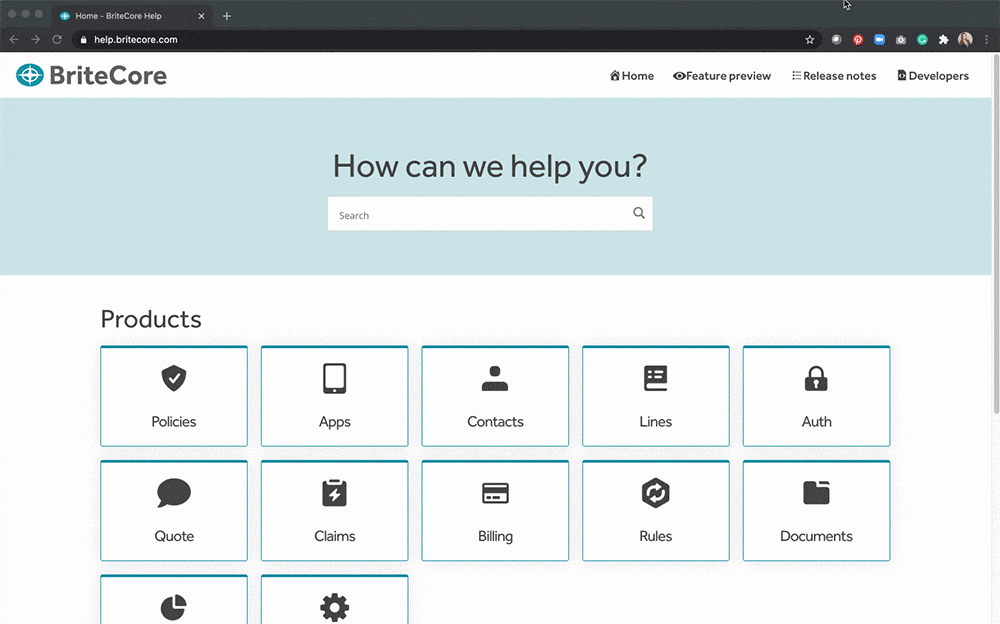The image size is (1000, 624).
Task: Click the browser back arrow
Action: pyautogui.click(x=14, y=40)
